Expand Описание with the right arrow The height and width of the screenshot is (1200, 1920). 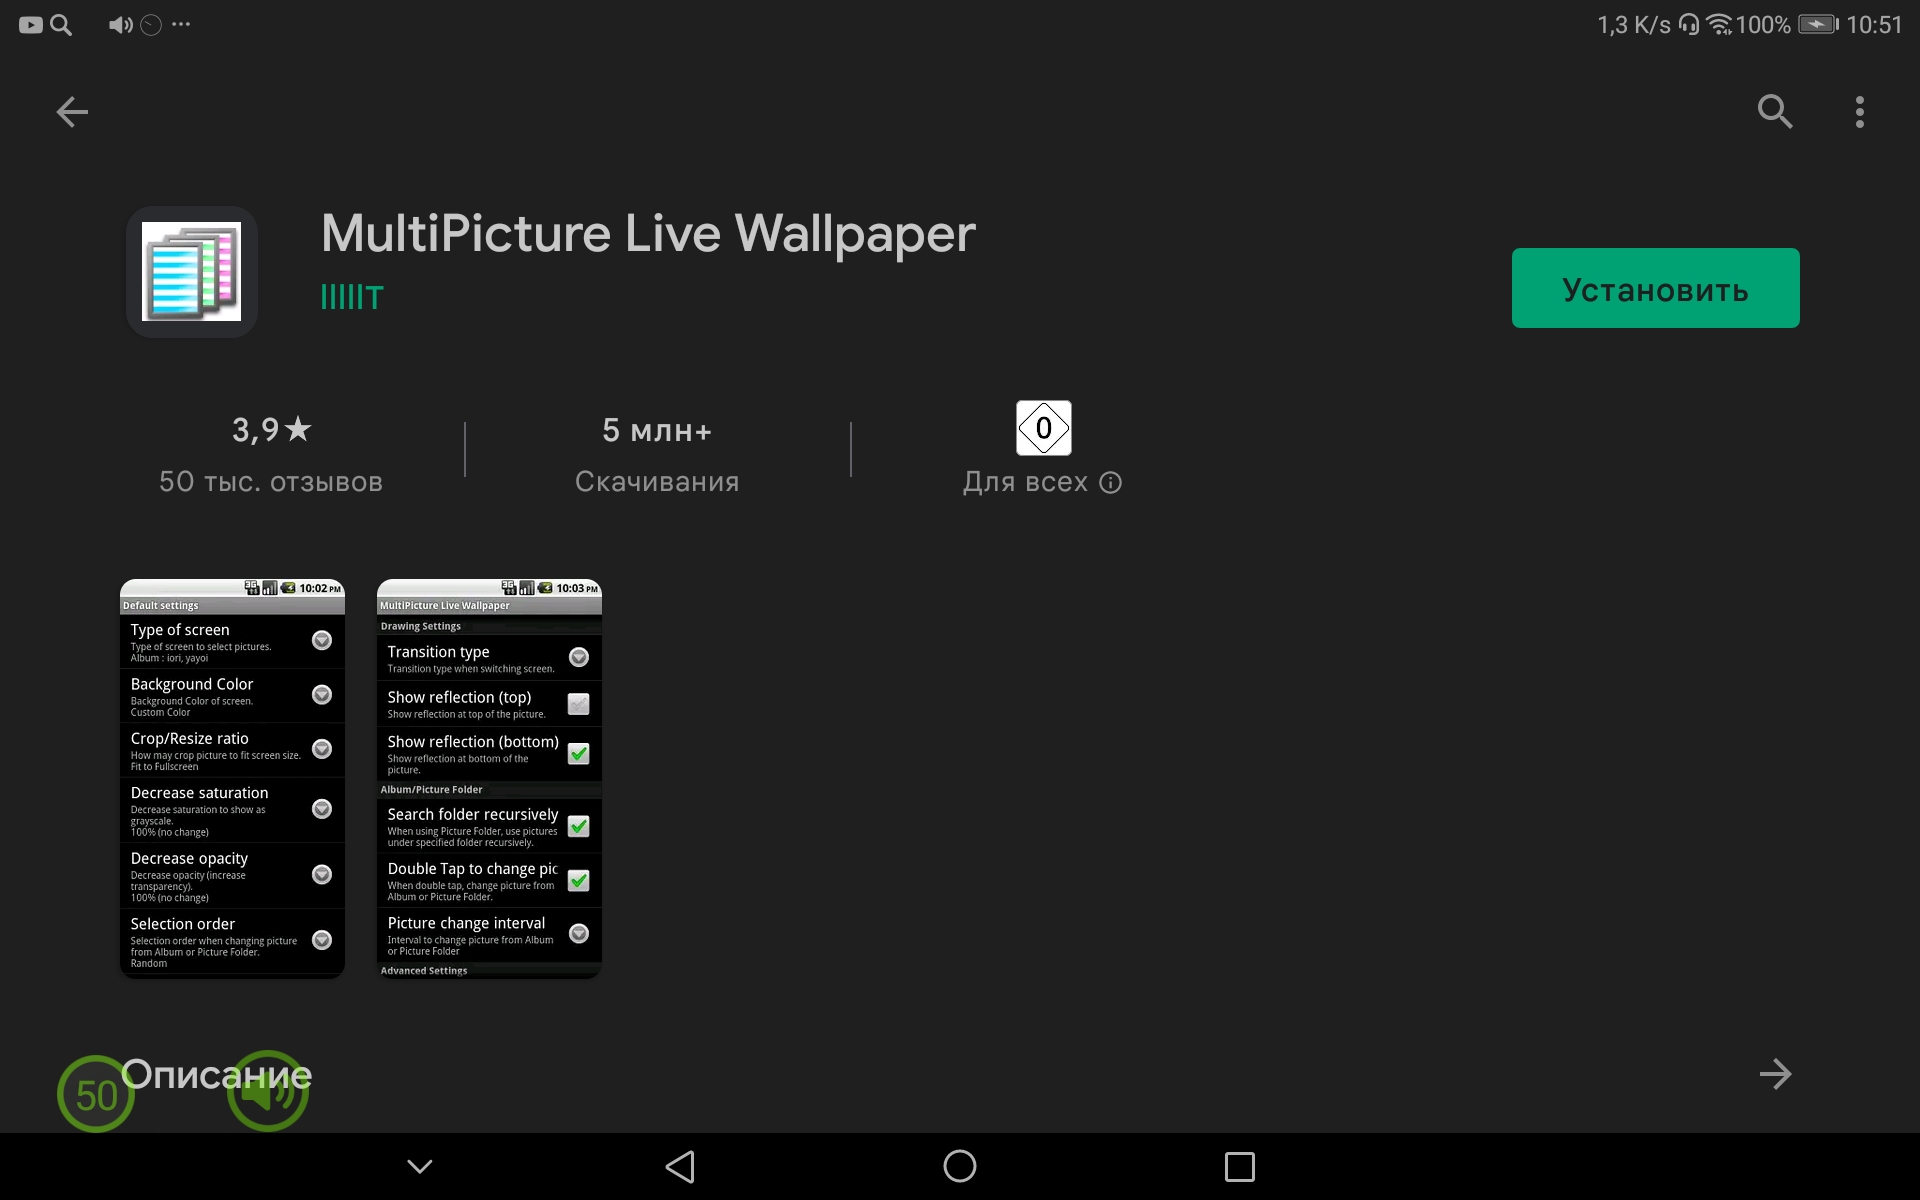(x=1775, y=1074)
